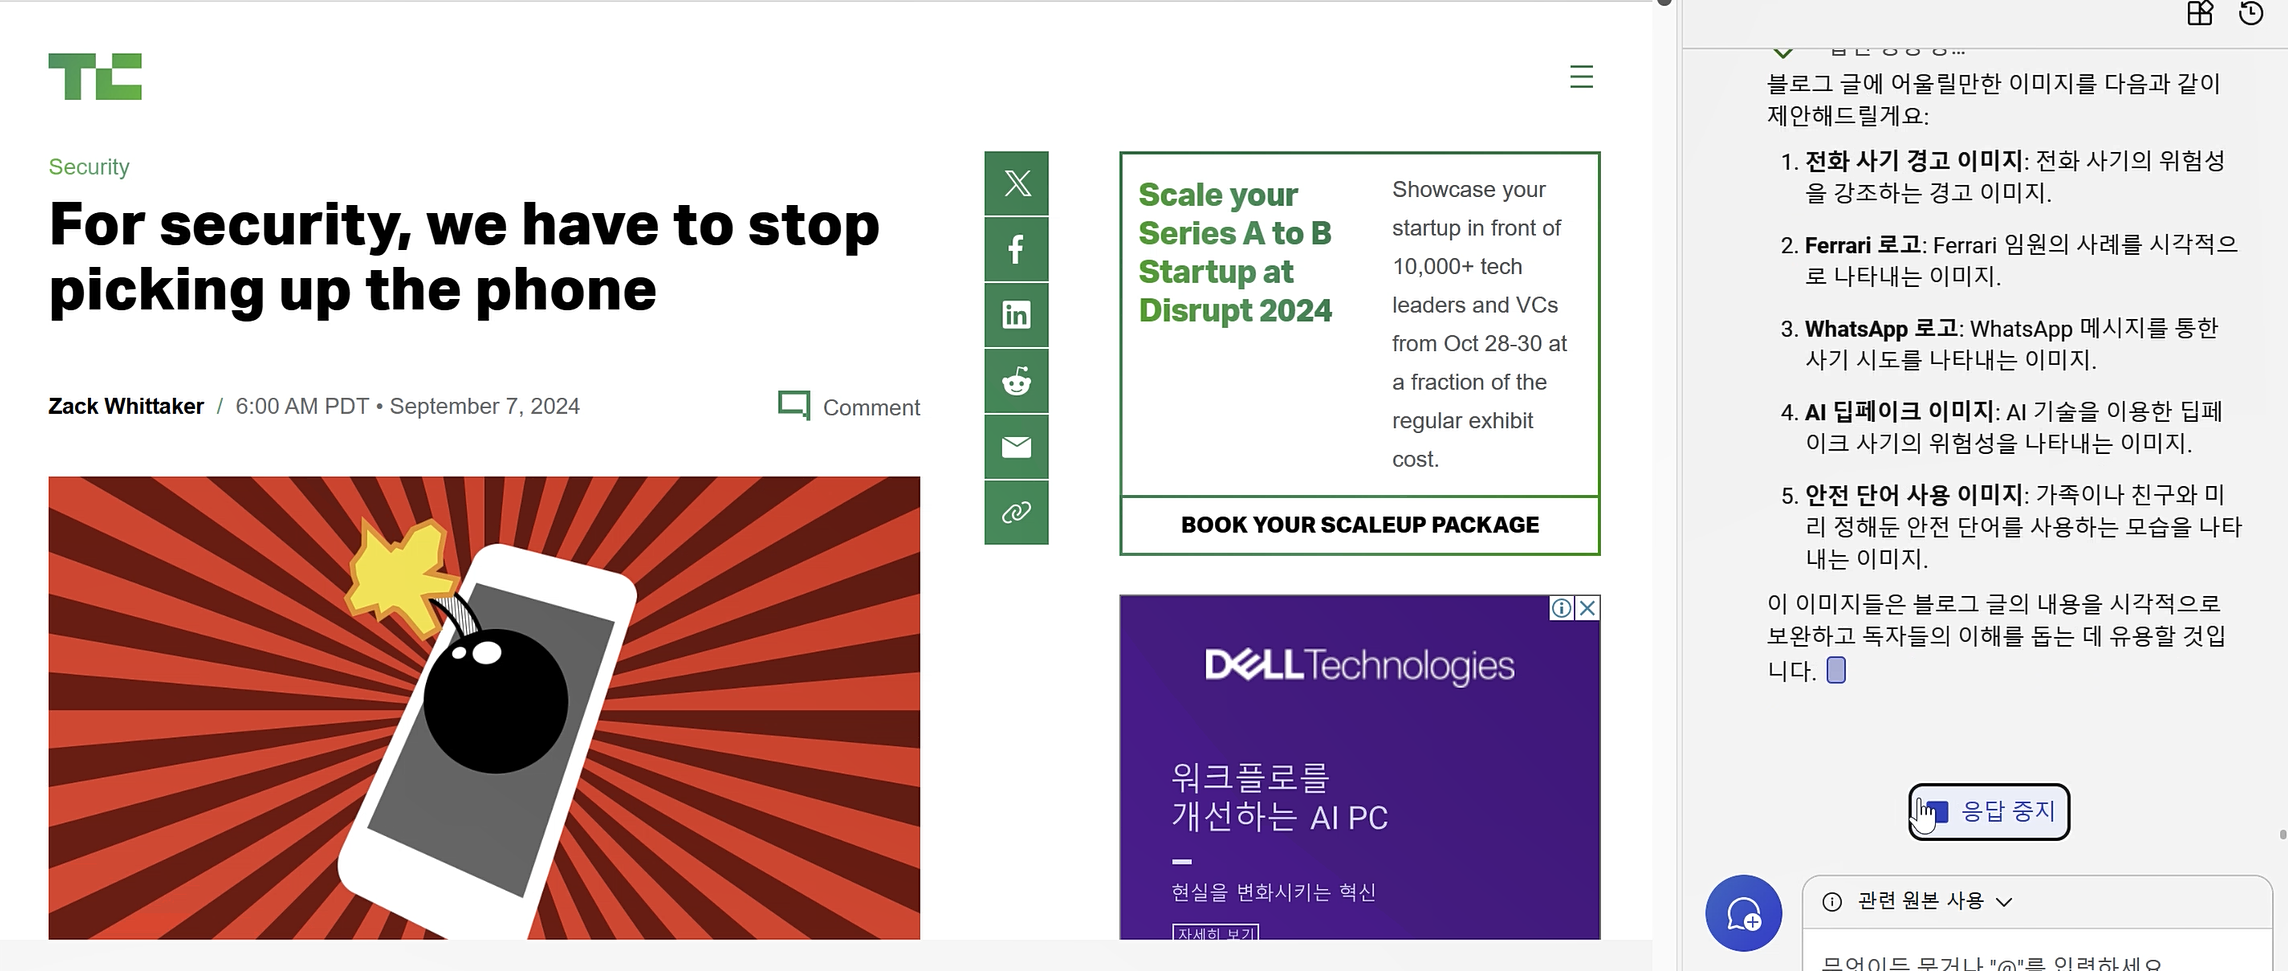This screenshot has width=2288, height=971.
Task: Open the Security category link
Action: (x=89, y=167)
